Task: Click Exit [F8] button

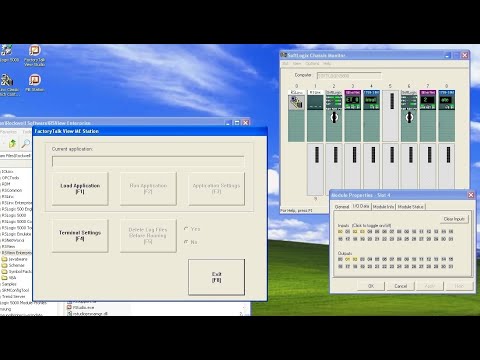Action: pos(217,277)
